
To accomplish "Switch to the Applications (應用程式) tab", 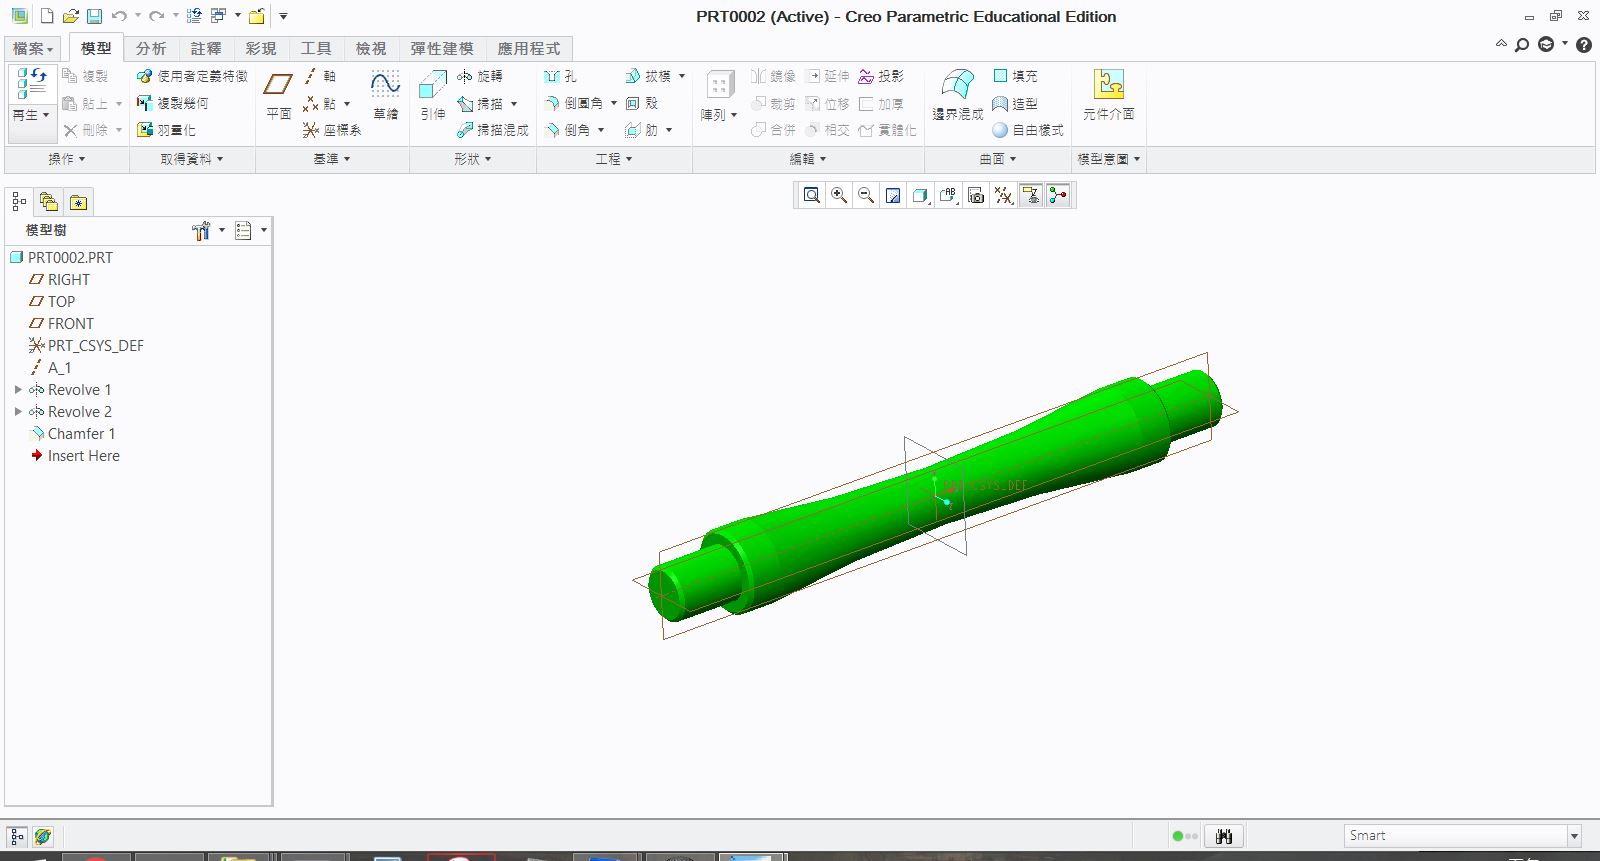I will coord(529,48).
